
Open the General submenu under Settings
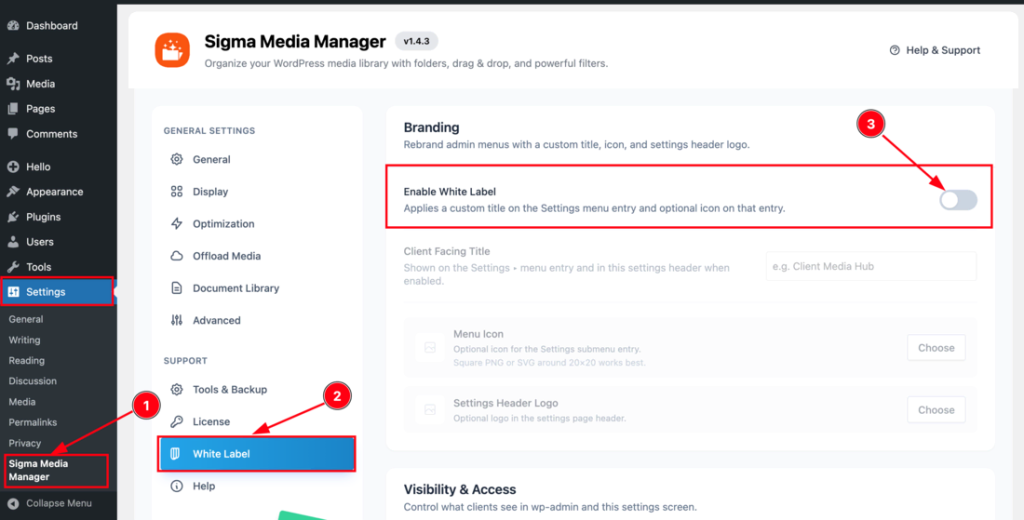coord(26,319)
